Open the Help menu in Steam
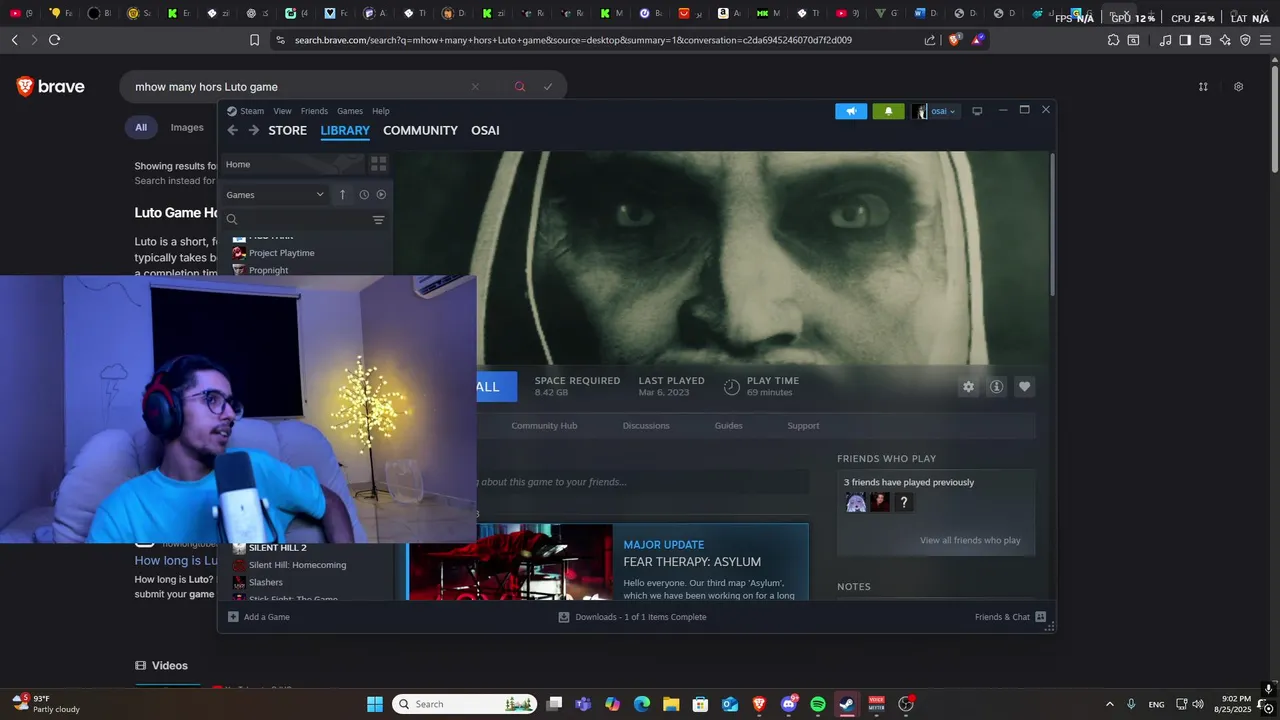This screenshot has width=1280, height=720. pos(381,111)
